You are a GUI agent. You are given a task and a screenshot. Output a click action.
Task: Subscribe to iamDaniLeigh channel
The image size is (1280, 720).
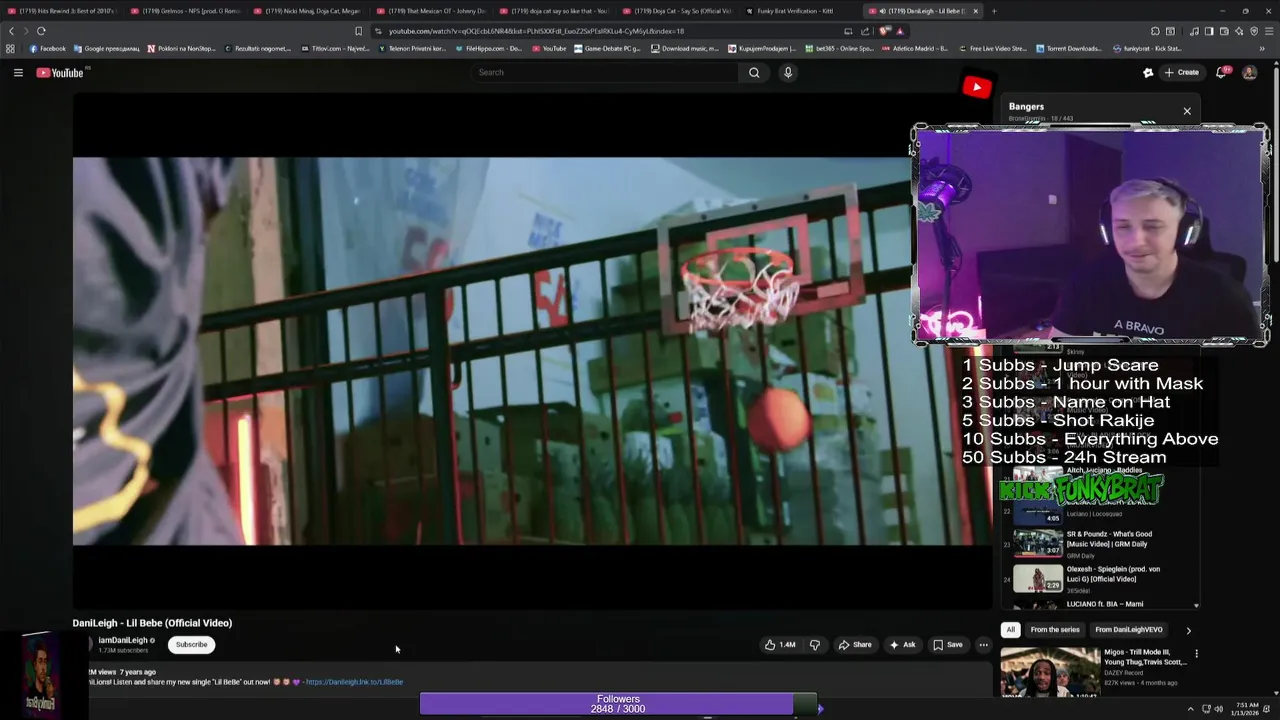(x=191, y=645)
